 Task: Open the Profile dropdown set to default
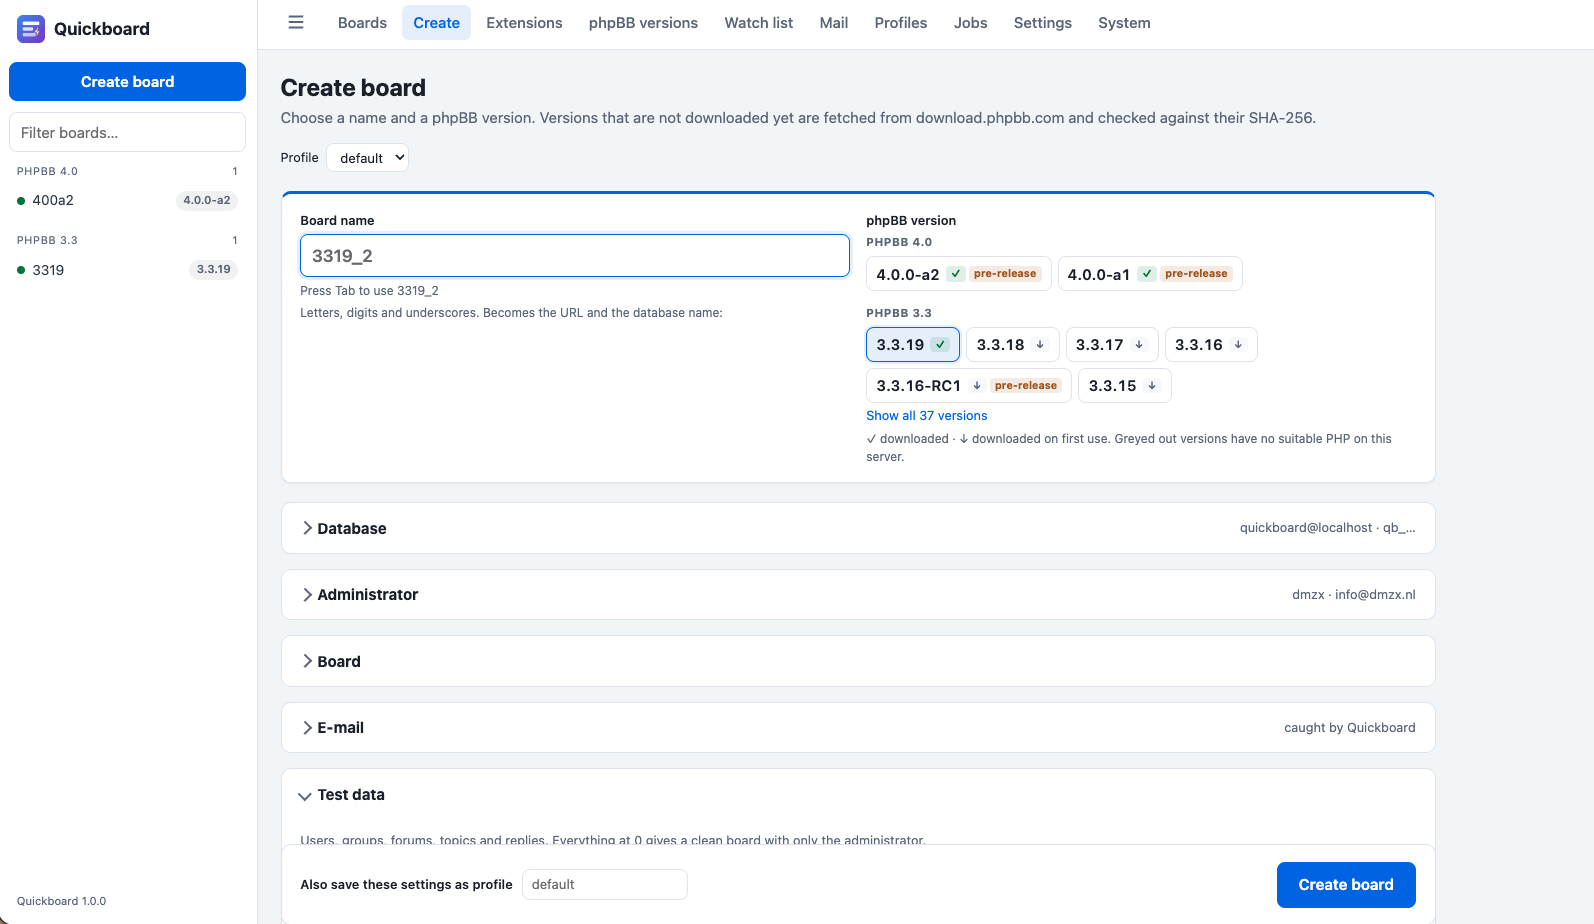367,158
